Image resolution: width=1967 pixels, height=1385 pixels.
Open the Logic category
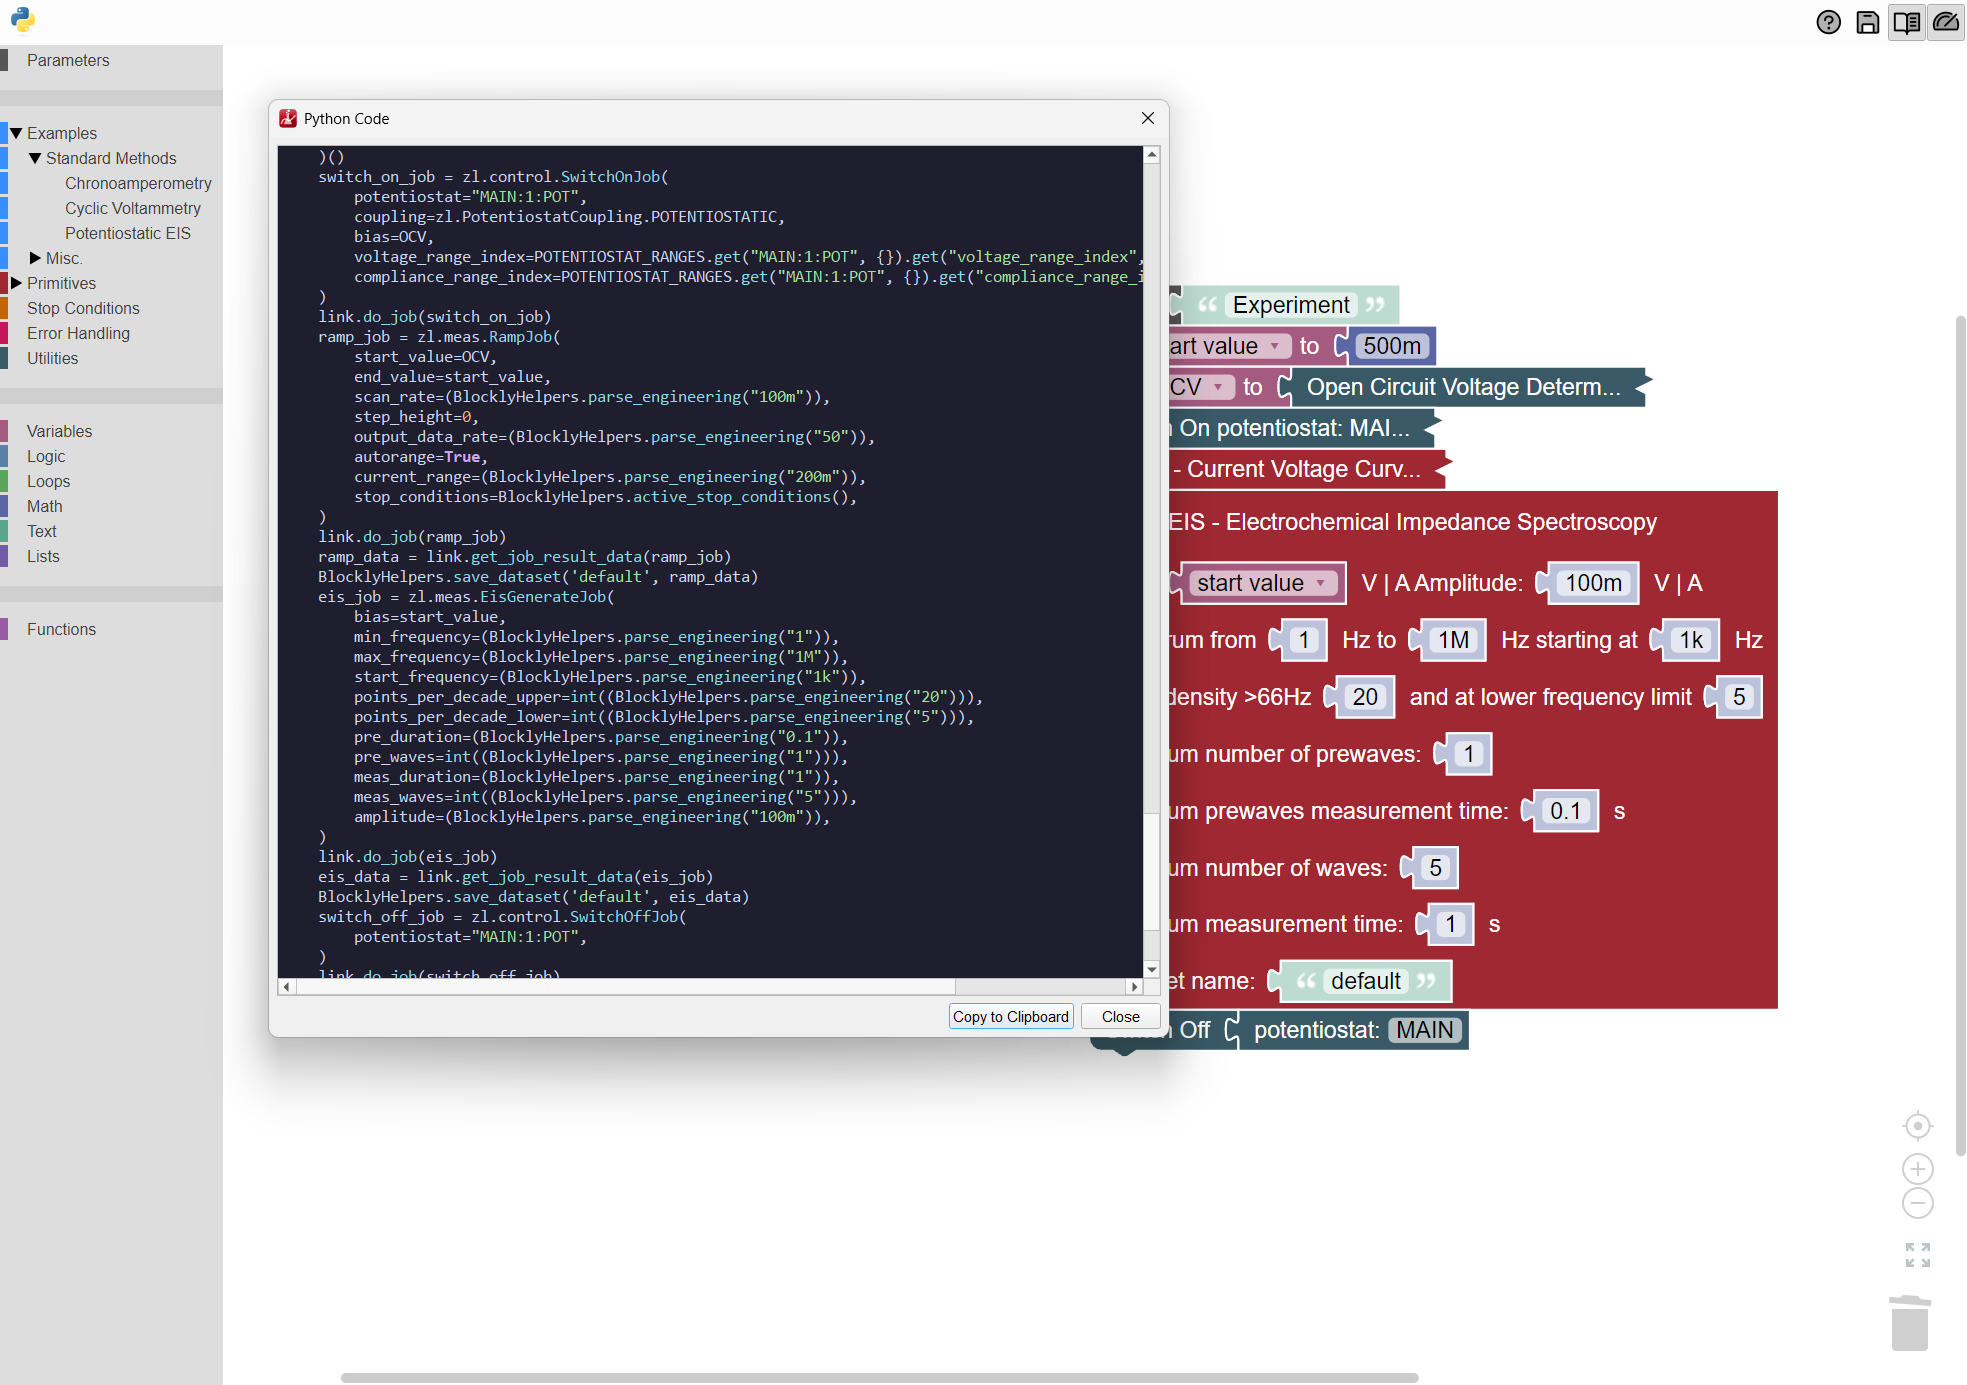pyautogui.click(x=46, y=456)
